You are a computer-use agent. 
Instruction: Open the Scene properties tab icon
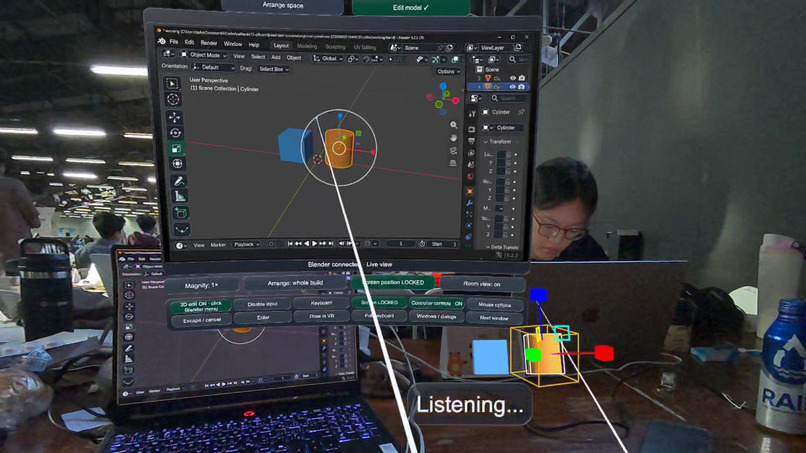[x=470, y=165]
